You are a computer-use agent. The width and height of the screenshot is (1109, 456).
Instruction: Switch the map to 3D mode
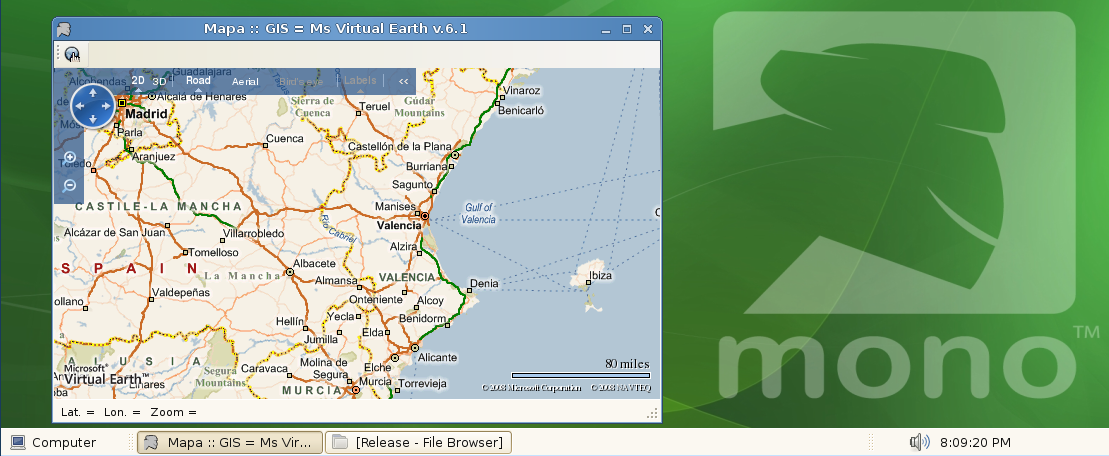(159, 81)
